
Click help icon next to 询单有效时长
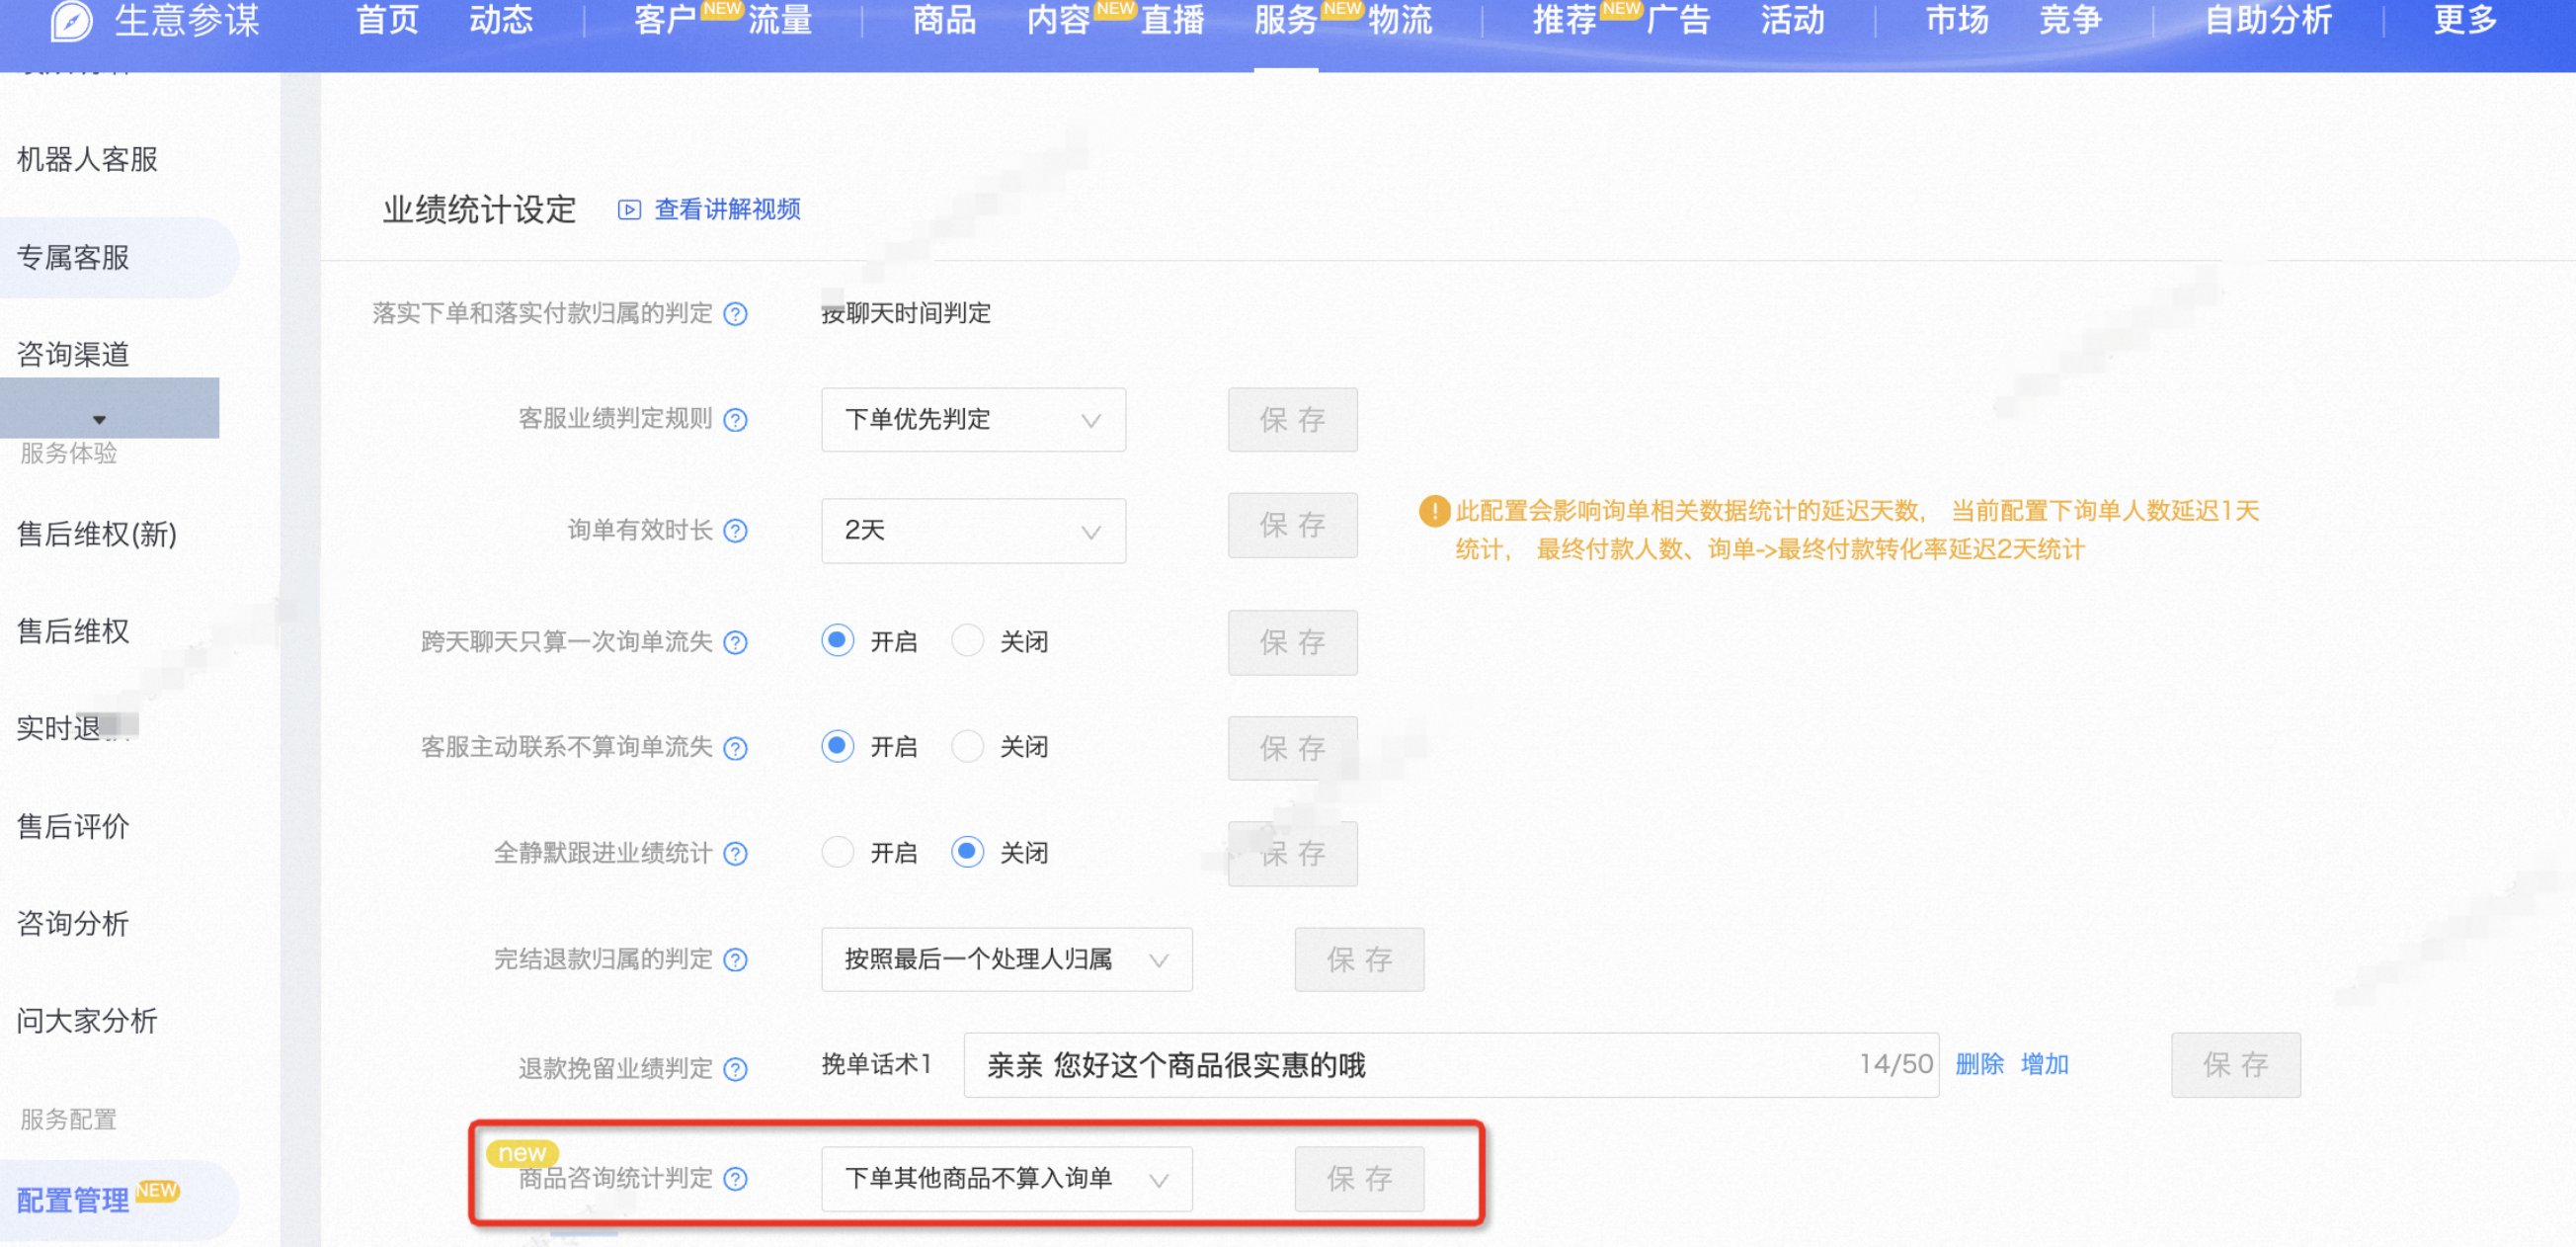click(x=736, y=531)
